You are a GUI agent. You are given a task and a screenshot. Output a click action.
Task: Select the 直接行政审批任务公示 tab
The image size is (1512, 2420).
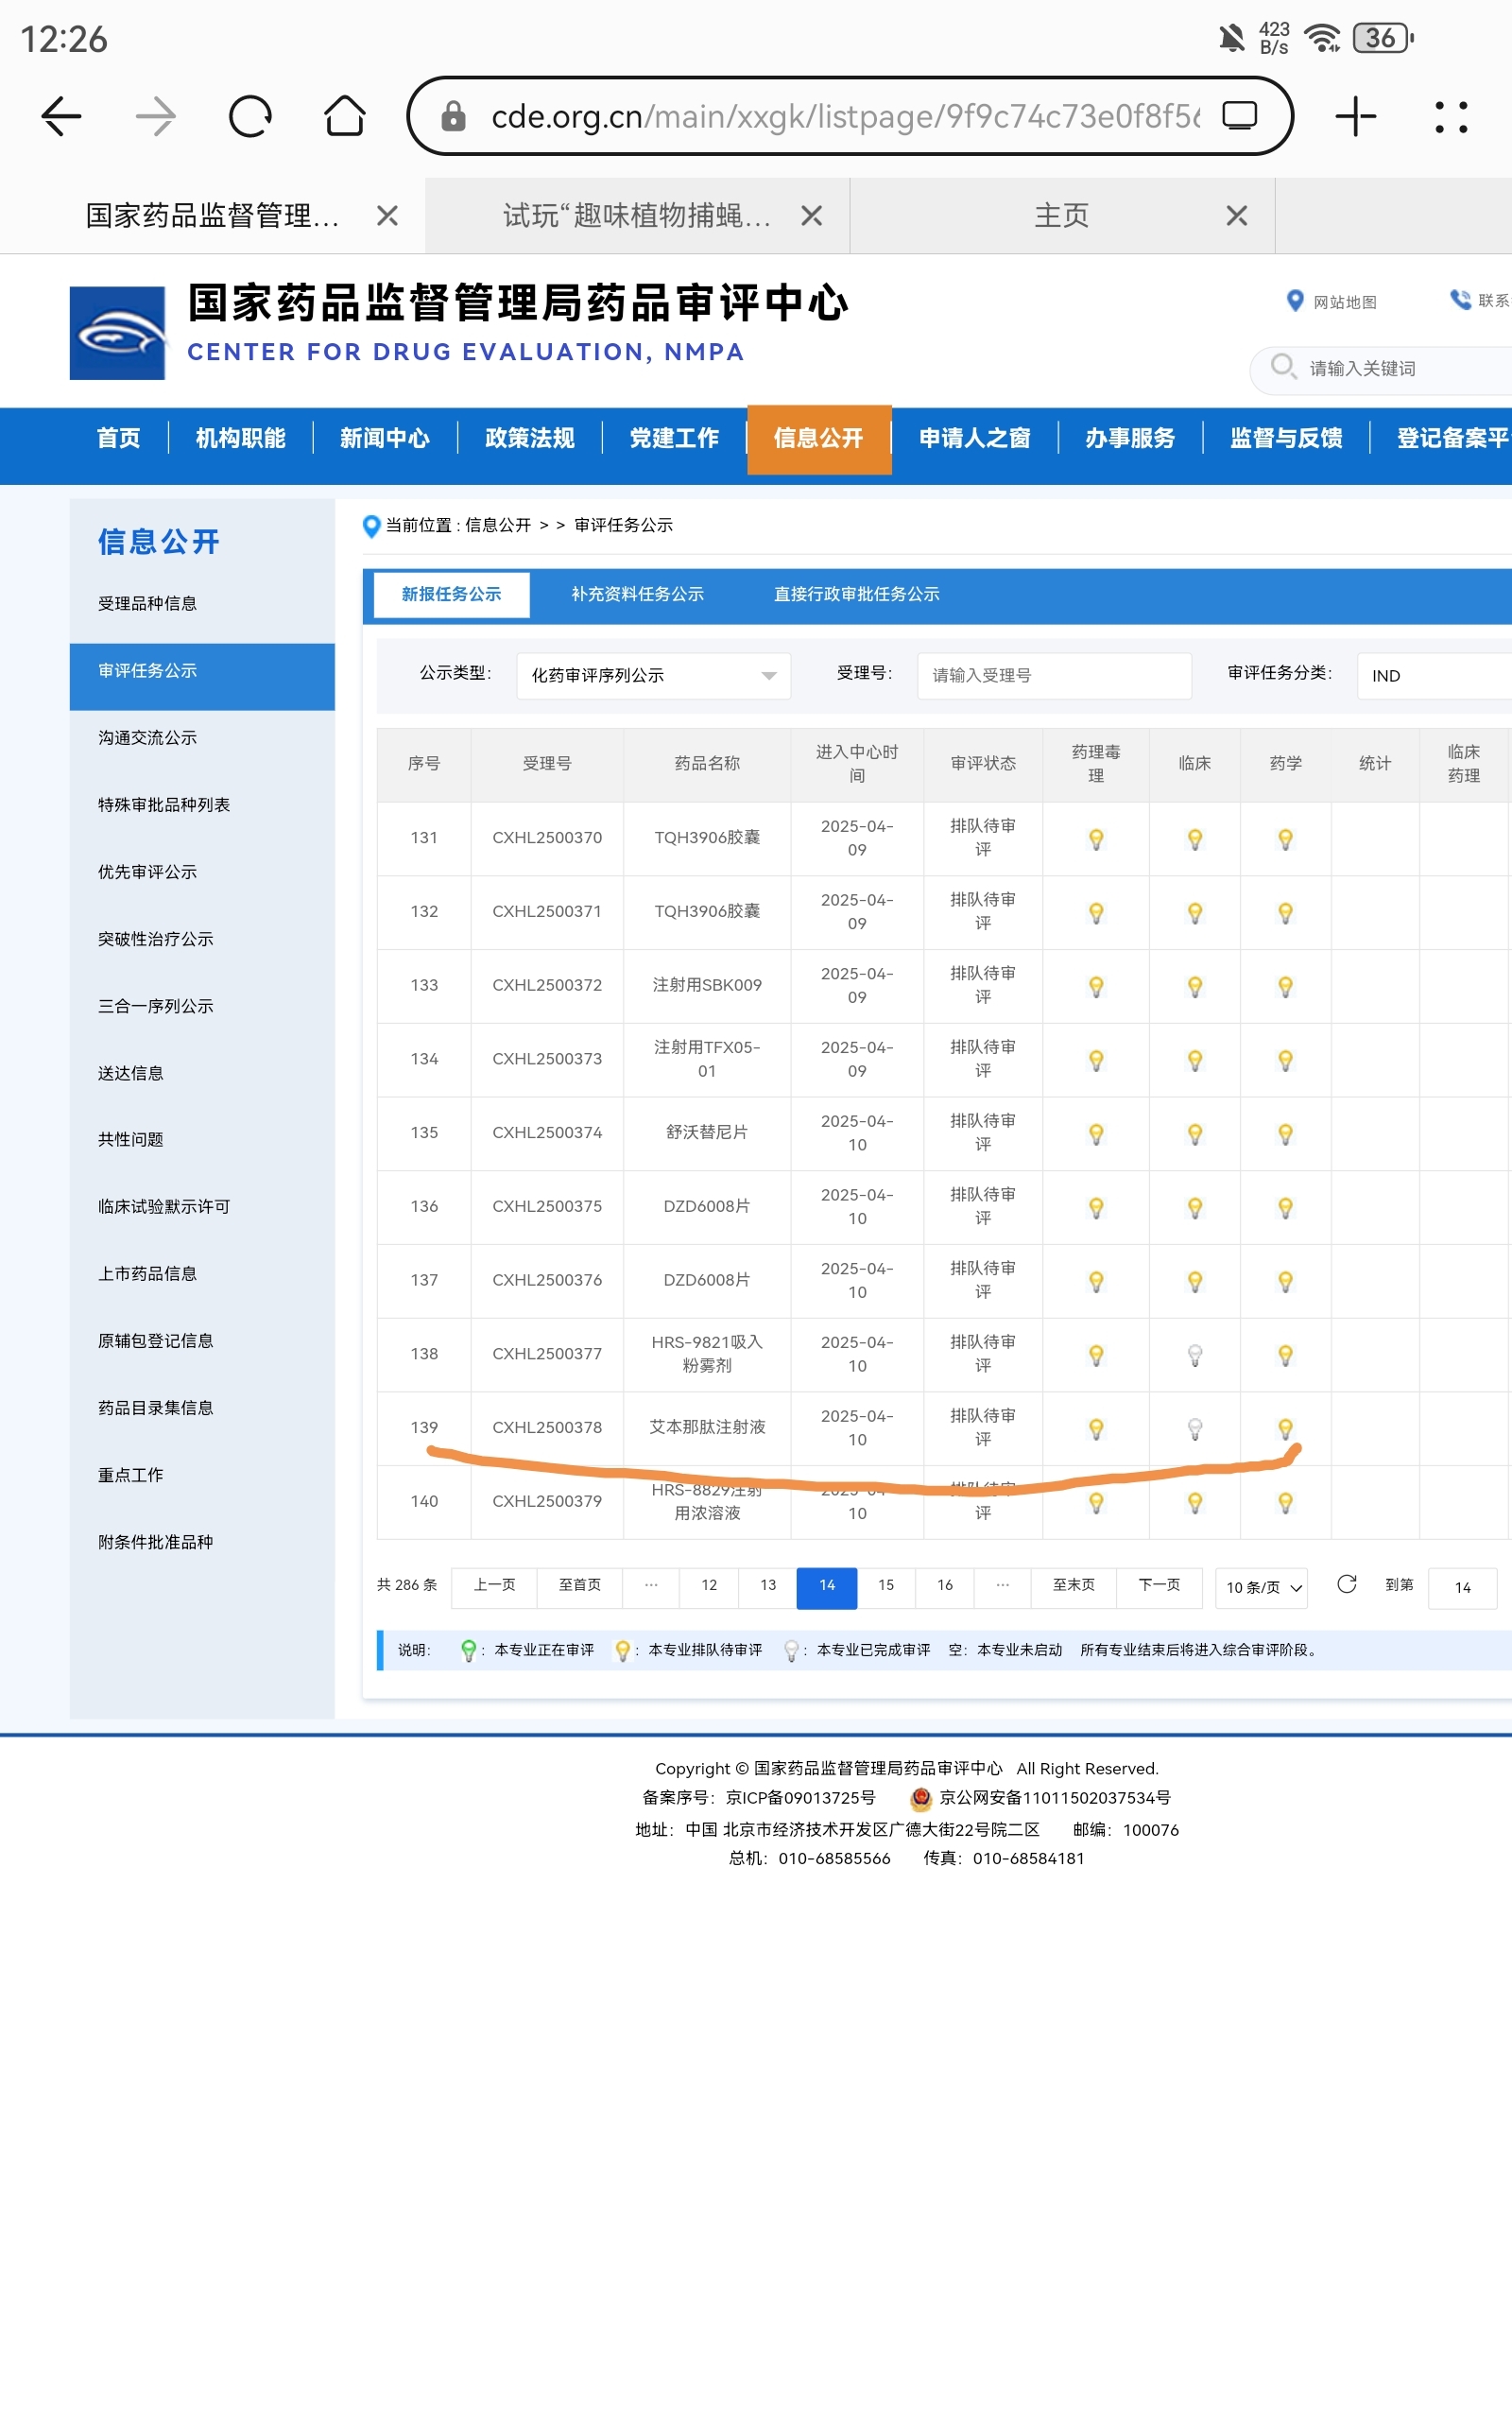pyautogui.click(x=856, y=594)
